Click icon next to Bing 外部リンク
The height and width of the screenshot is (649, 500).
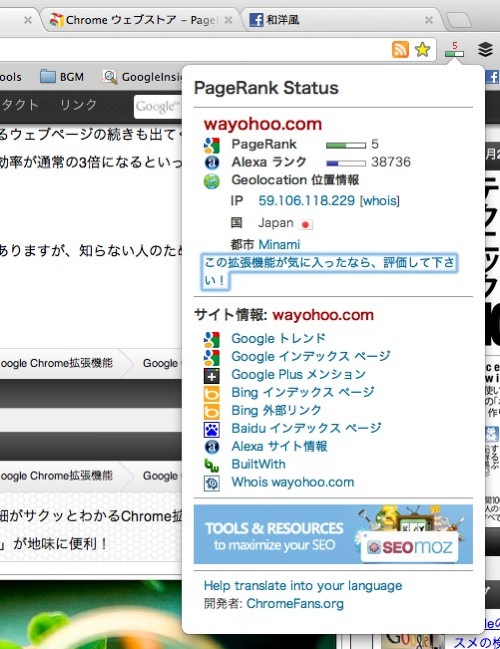pyautogui.click(x=212, y=411)
